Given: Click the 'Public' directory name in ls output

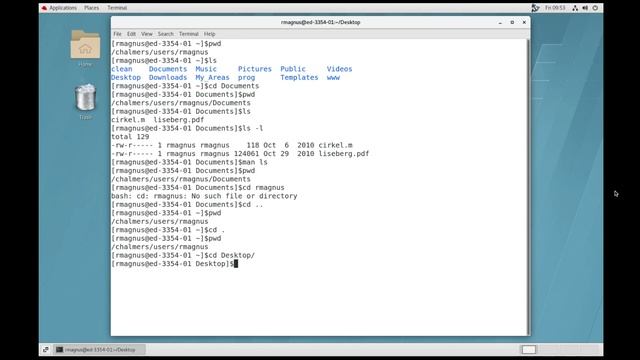Looking at the screenshot, I should (x=293, y=69).
